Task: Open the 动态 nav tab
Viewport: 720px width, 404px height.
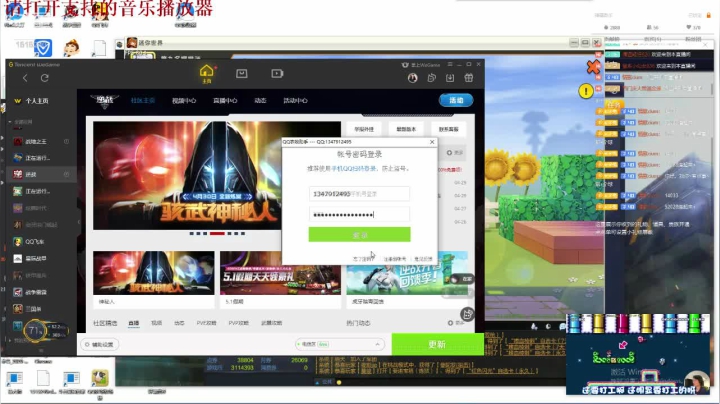Action: (260, 101)
